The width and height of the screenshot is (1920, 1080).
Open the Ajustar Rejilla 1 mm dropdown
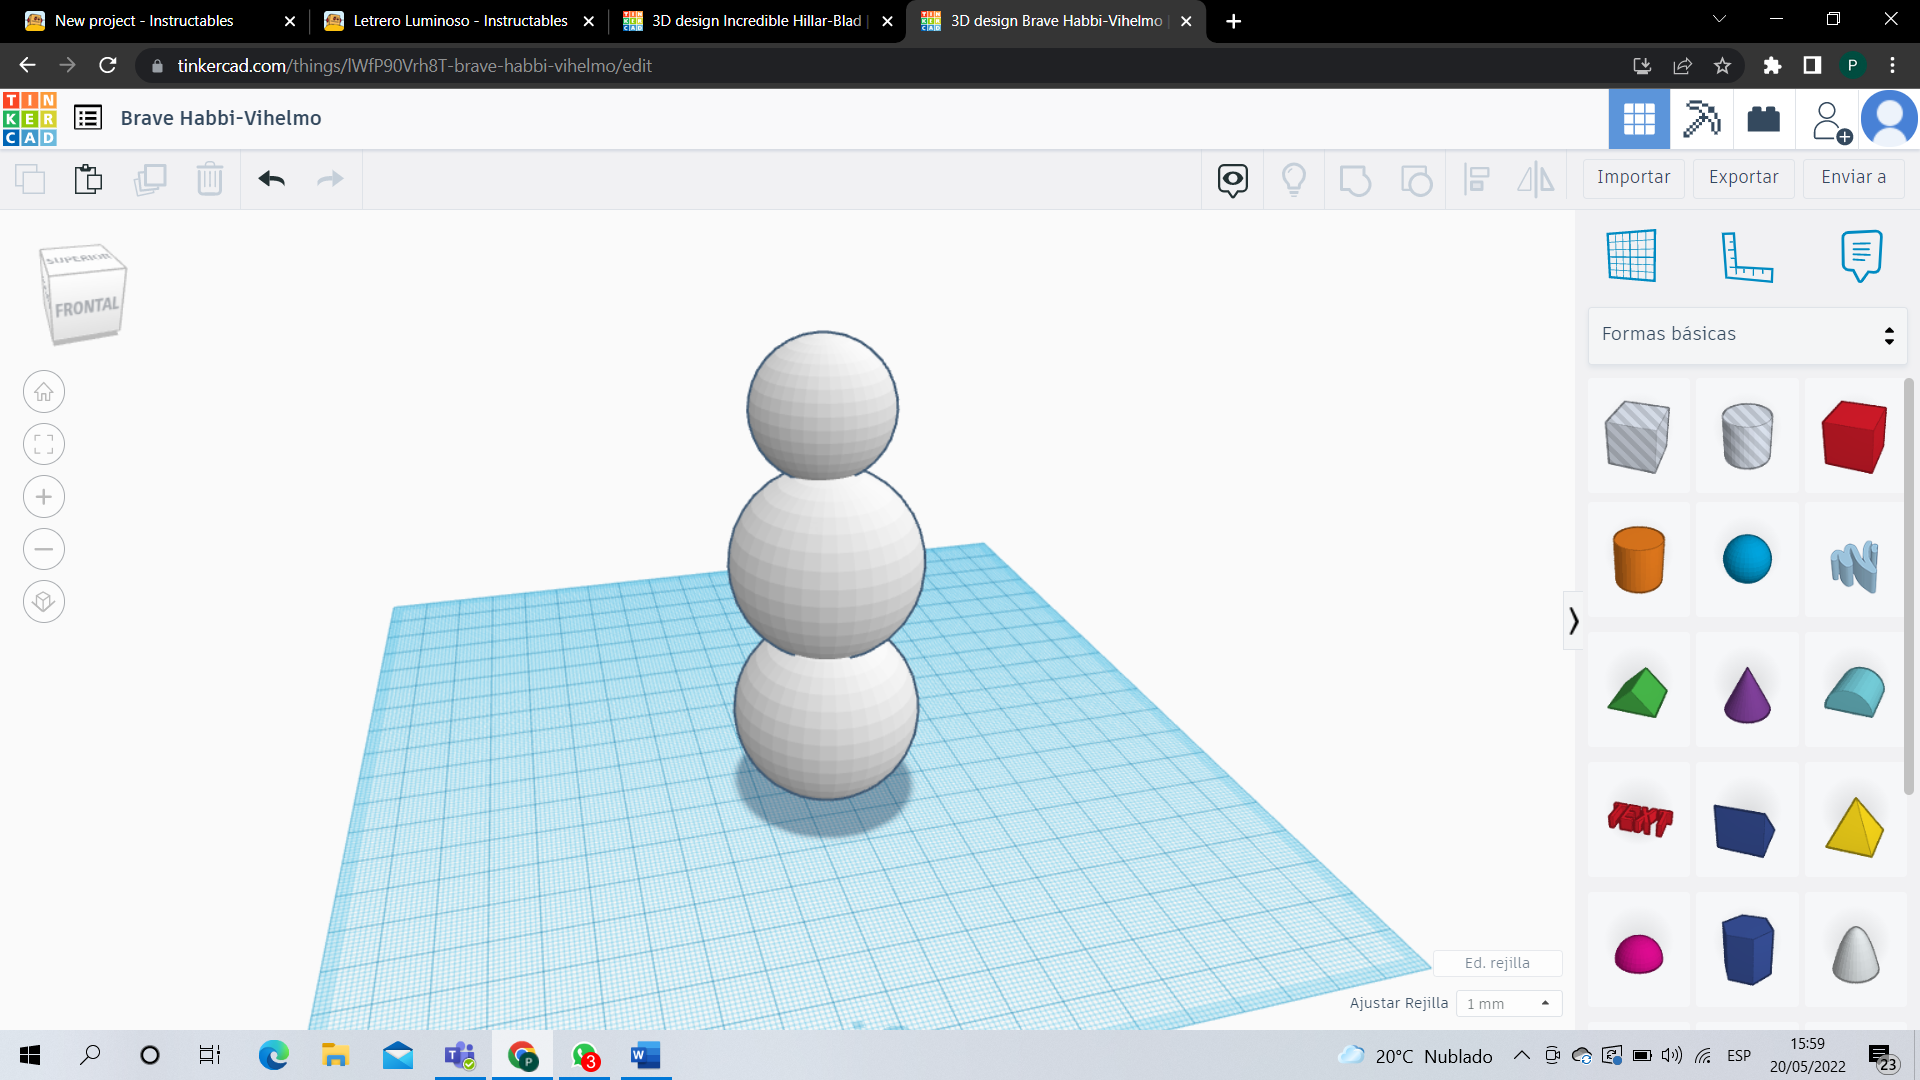point(1508,1003)
